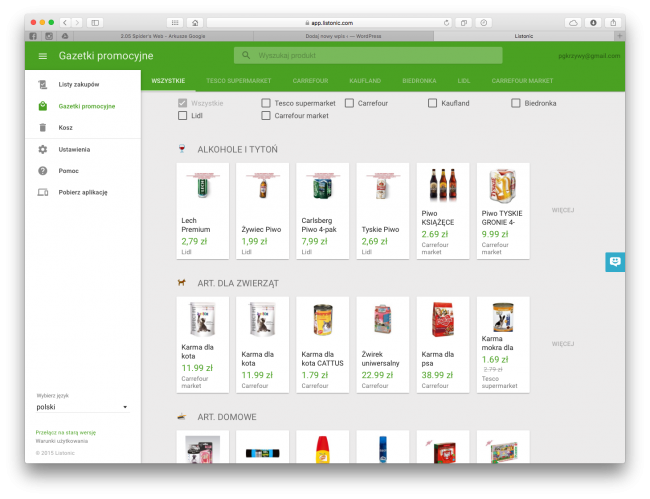The width and height of the screenshot is (650, 499).
Task: Open Żwirek uniwersalny product card
Action: (x=383, y=345)
